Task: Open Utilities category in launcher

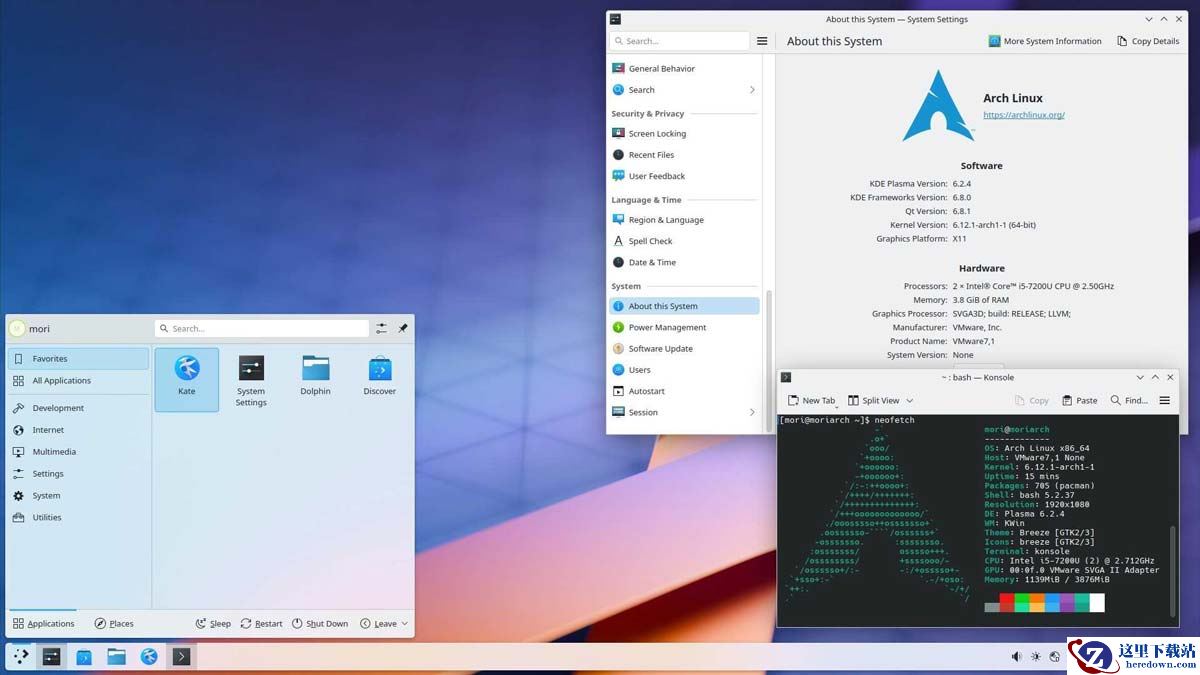Action: click(x=79, y=518)
